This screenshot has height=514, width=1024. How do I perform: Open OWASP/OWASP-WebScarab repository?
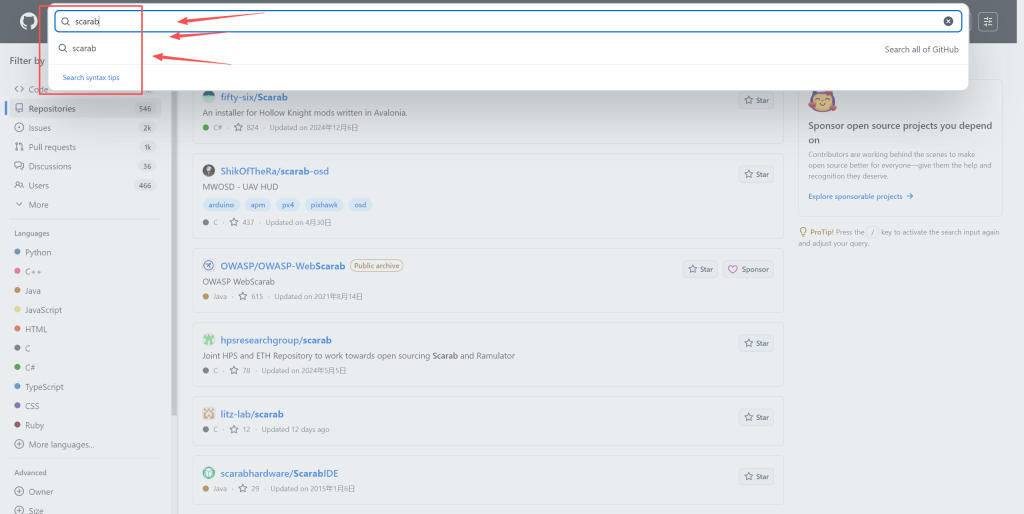tap(283, 266)
